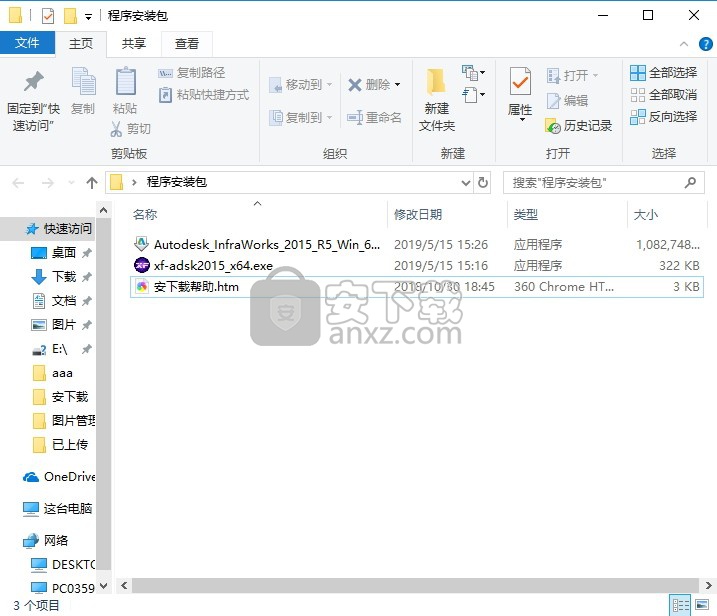The height and width of the screenshot is (616, 717).
Task: Open OneDrive in the sidebar
Action: 59,477
